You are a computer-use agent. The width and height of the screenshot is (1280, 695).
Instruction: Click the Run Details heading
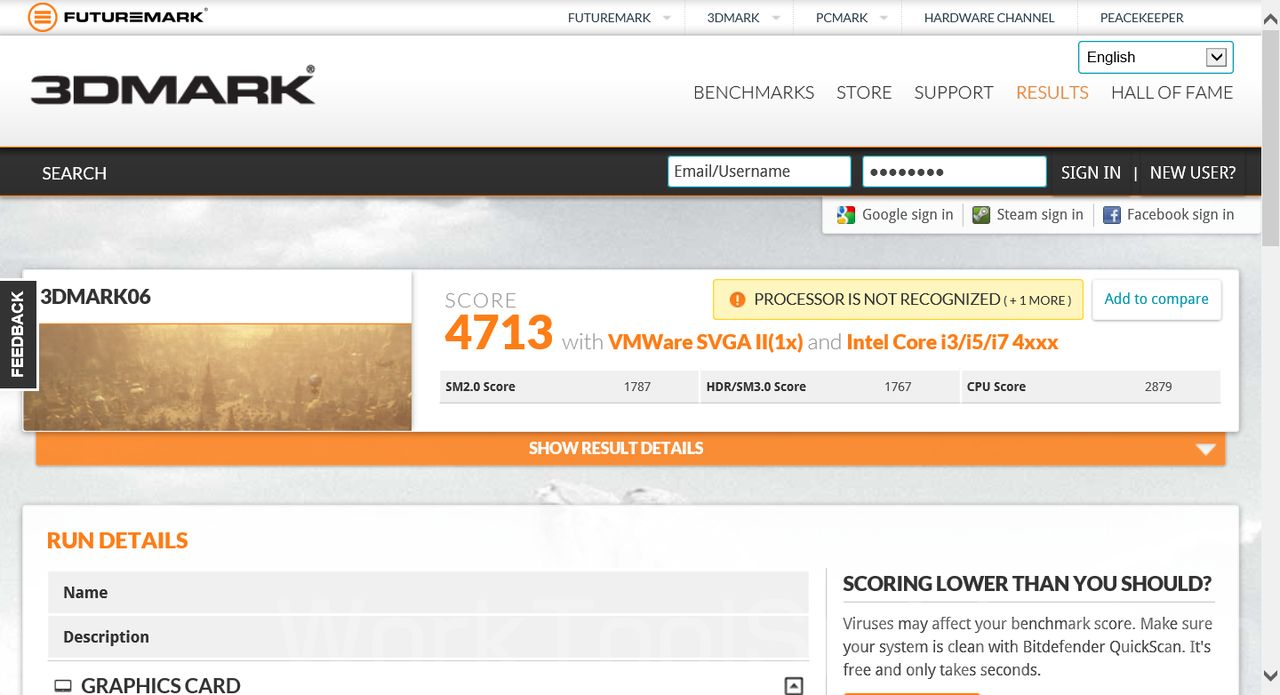click(x=117, y=541)
